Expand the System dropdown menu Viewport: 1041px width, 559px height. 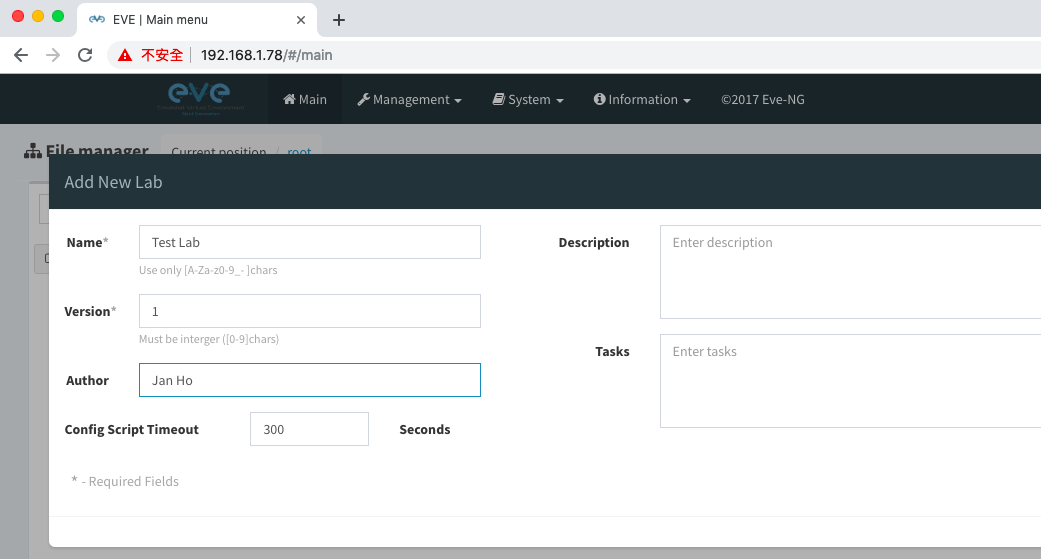[x=528, y=99]
